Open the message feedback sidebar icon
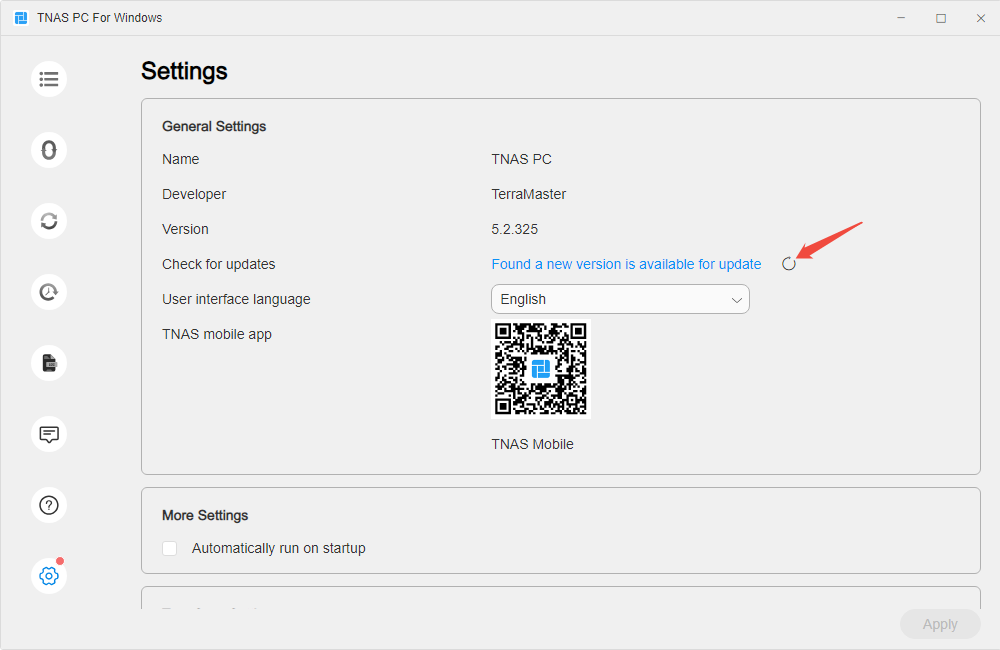Viewport: 1000px width, 650px height. pos(49,434)
